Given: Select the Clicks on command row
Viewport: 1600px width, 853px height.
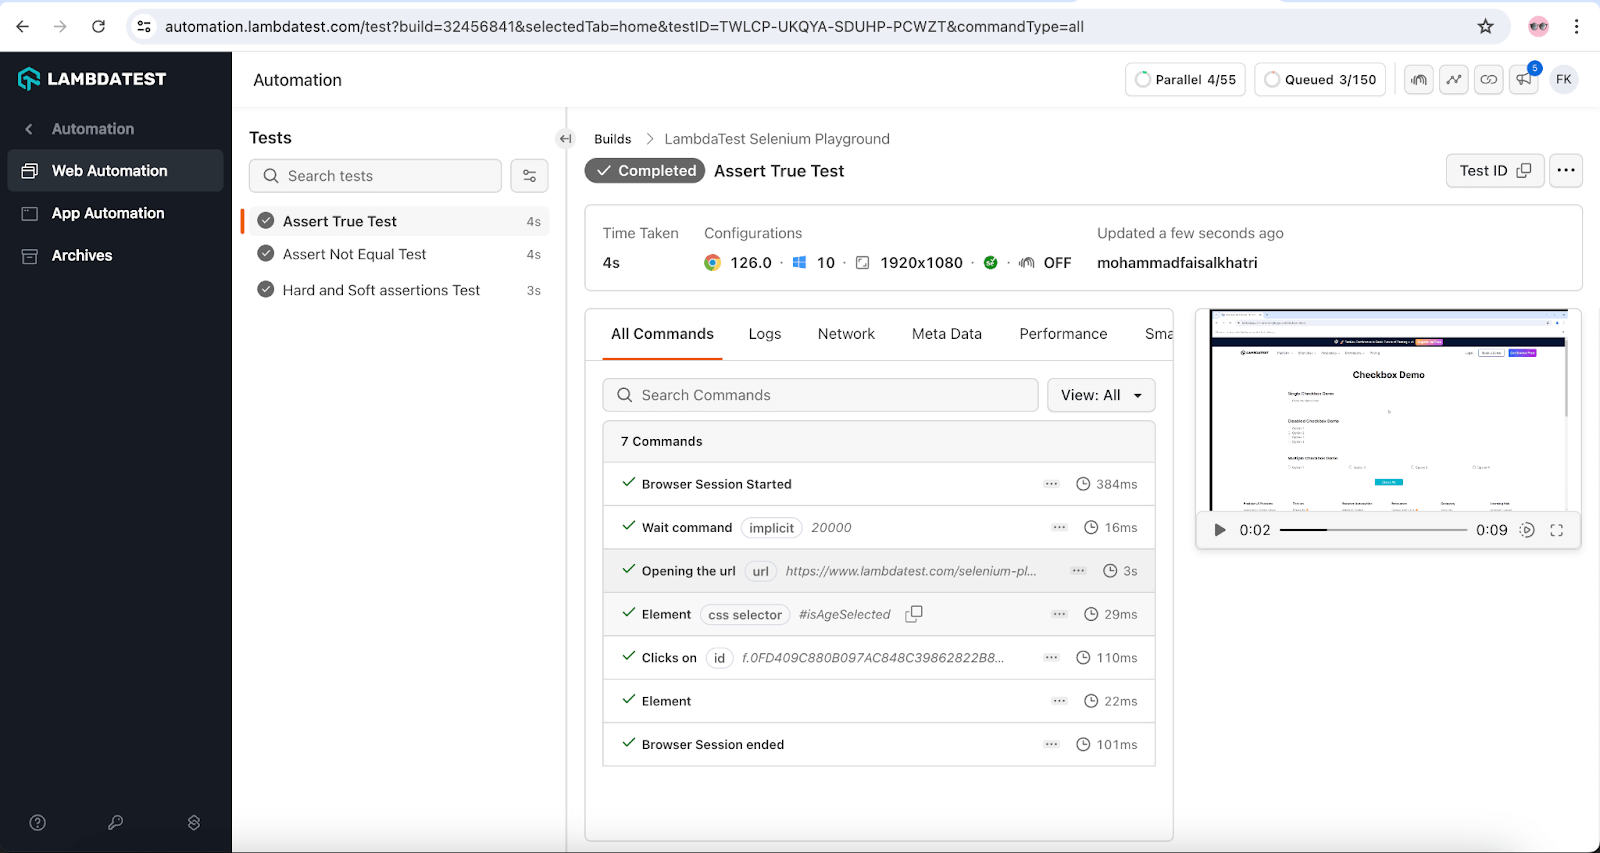Looking at the screenshot, I should pyautogui.click(x=879, y=658).
